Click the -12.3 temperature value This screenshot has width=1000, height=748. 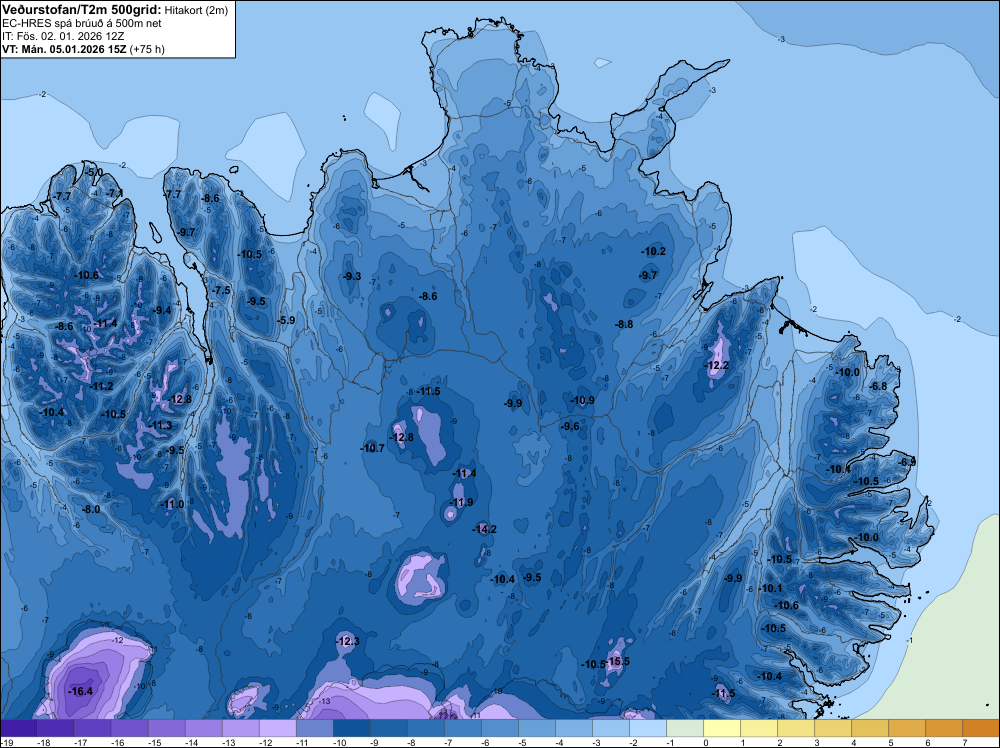point(348,641)
